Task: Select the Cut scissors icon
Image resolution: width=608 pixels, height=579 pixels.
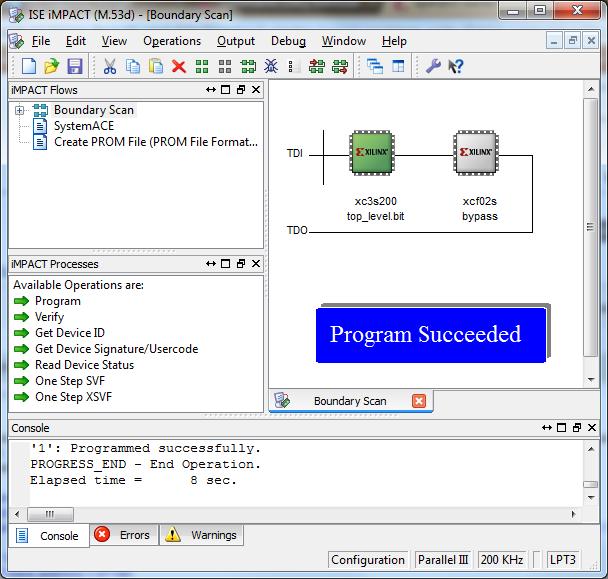Action: click(x=110, y=66)
